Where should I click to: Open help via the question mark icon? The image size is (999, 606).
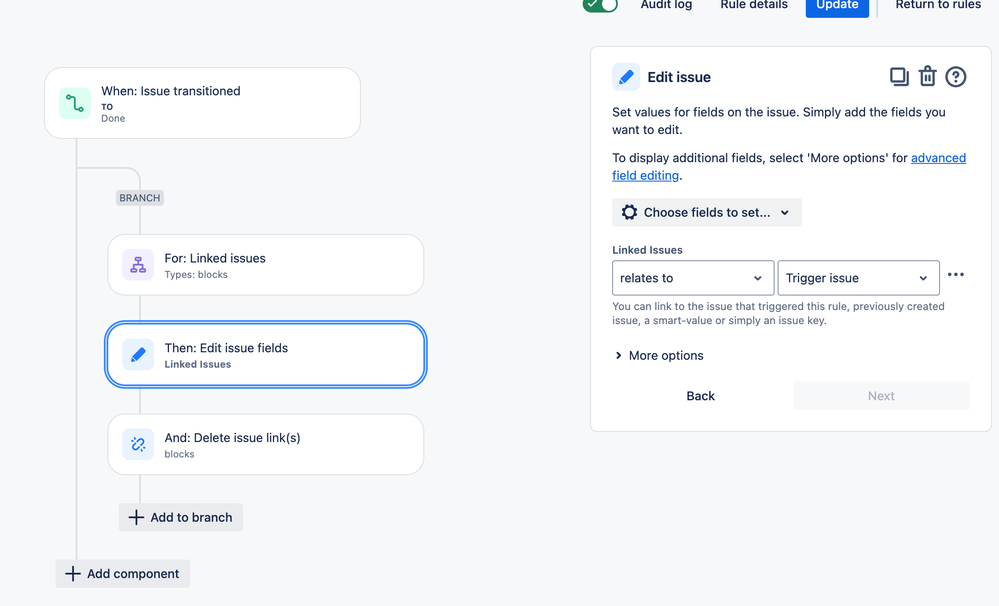point(955,76)
